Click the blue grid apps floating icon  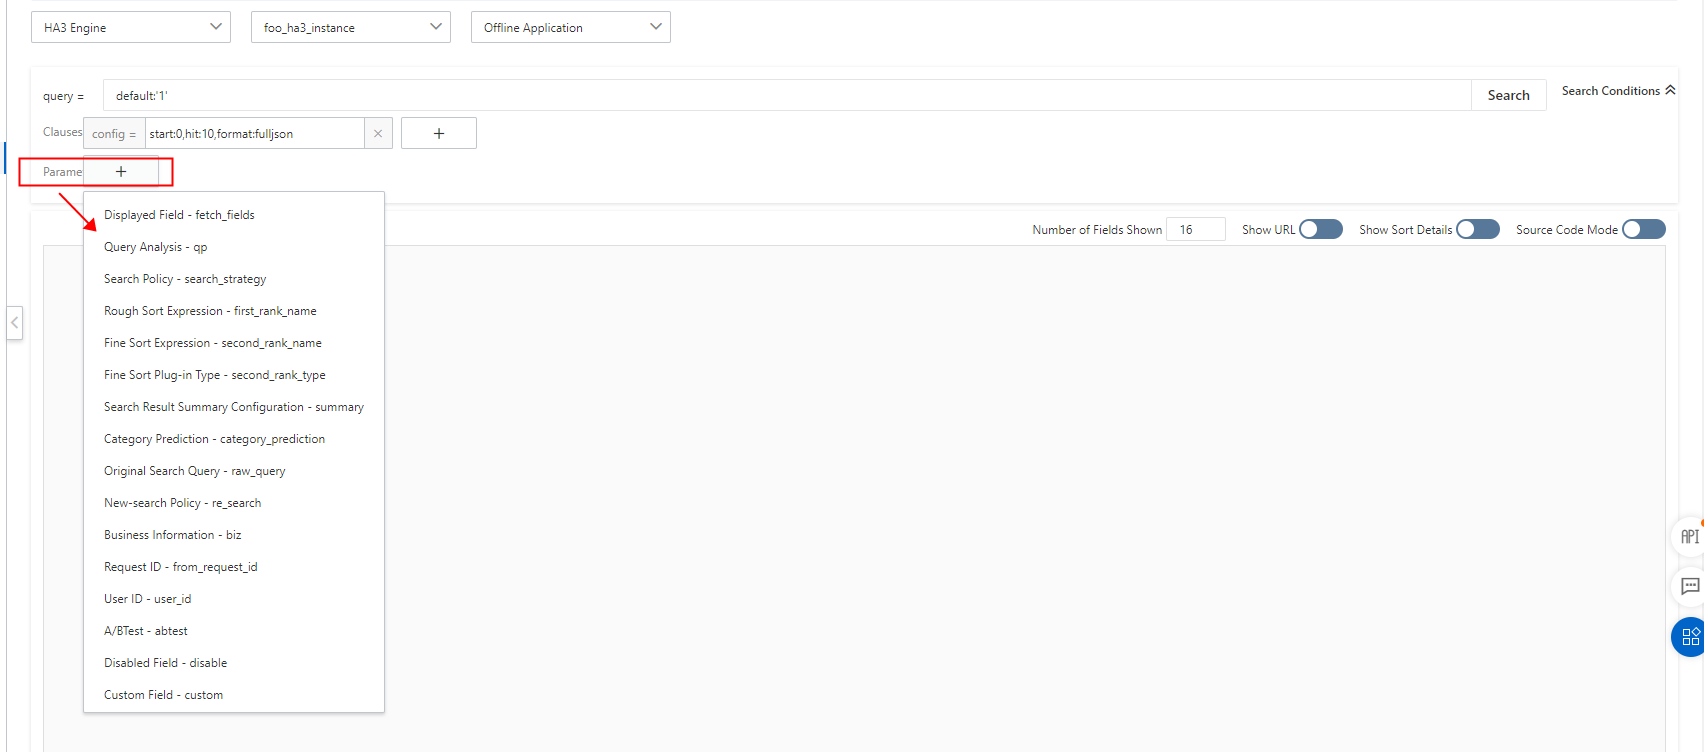point(1689,637)
